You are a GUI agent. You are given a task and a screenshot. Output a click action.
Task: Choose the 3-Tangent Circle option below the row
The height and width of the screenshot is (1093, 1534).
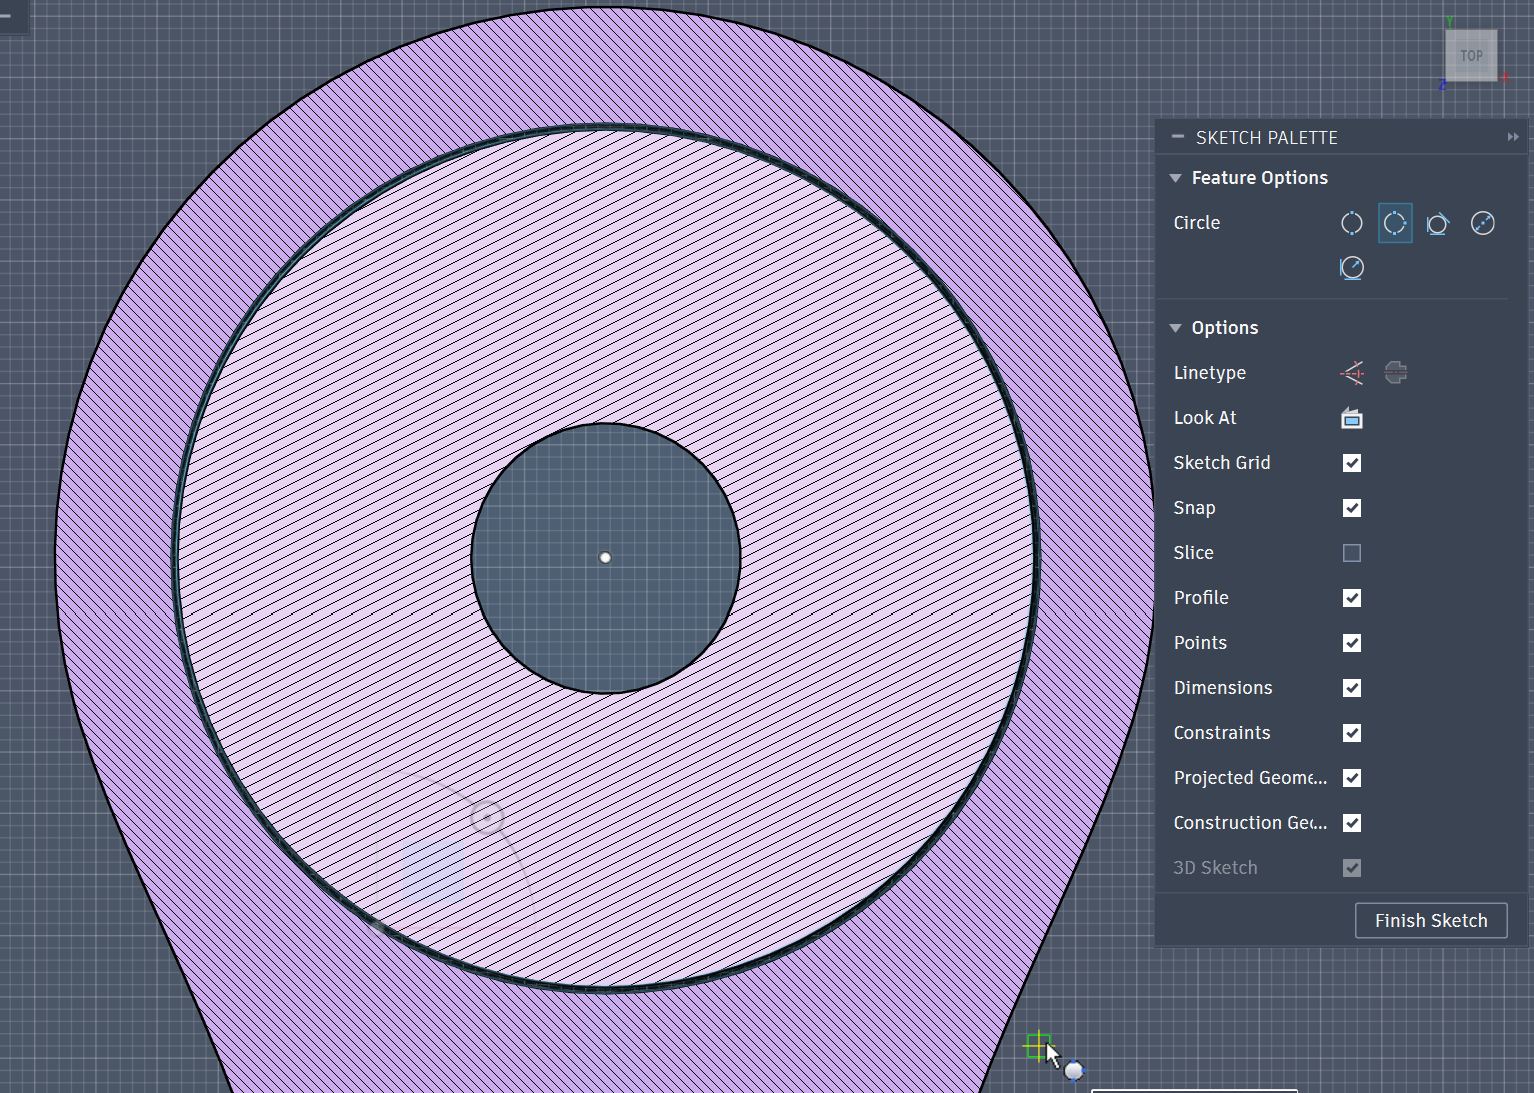1351,267
